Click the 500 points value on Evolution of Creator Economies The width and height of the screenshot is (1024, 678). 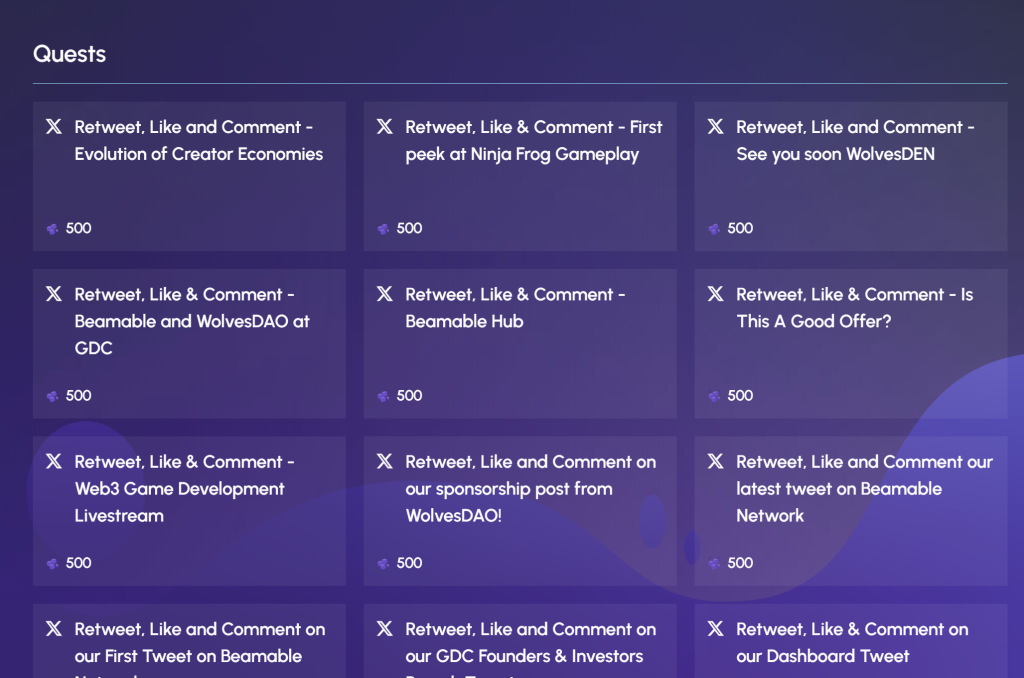point(78,228)
